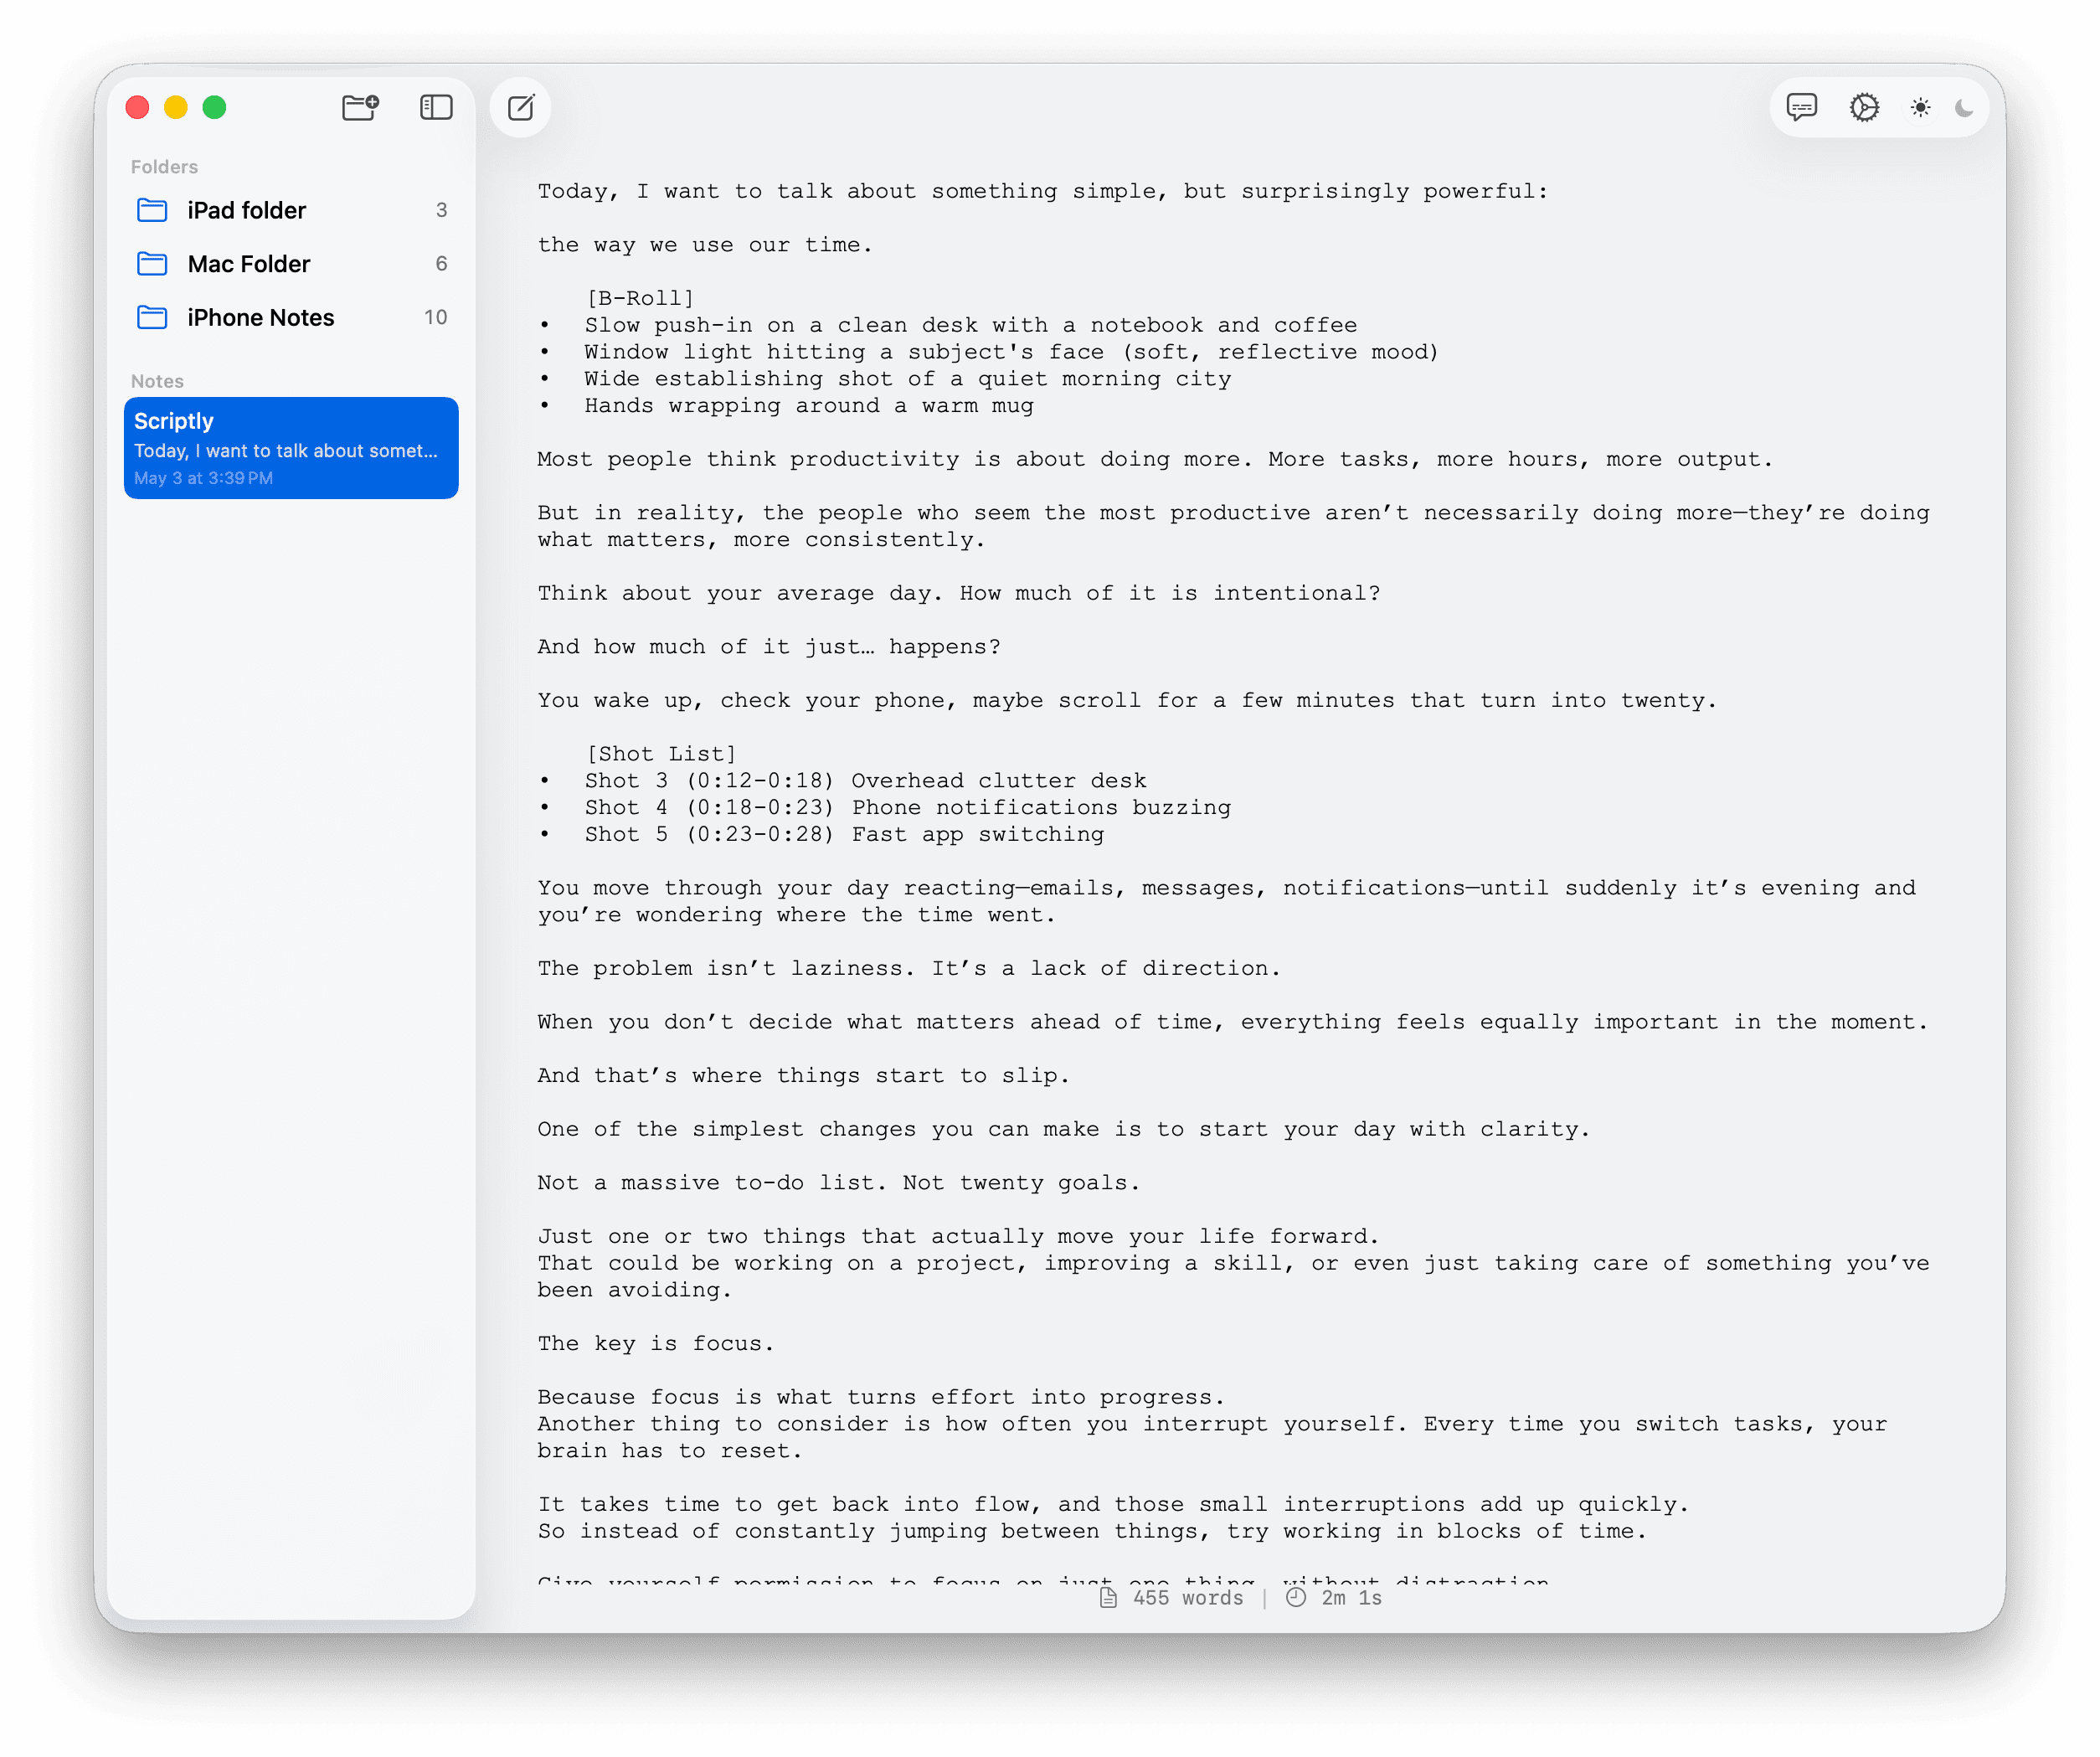Click the '455 words' count in status bar
The height and width of the screenshot is (1757, 2100).
point(1188,1598)
